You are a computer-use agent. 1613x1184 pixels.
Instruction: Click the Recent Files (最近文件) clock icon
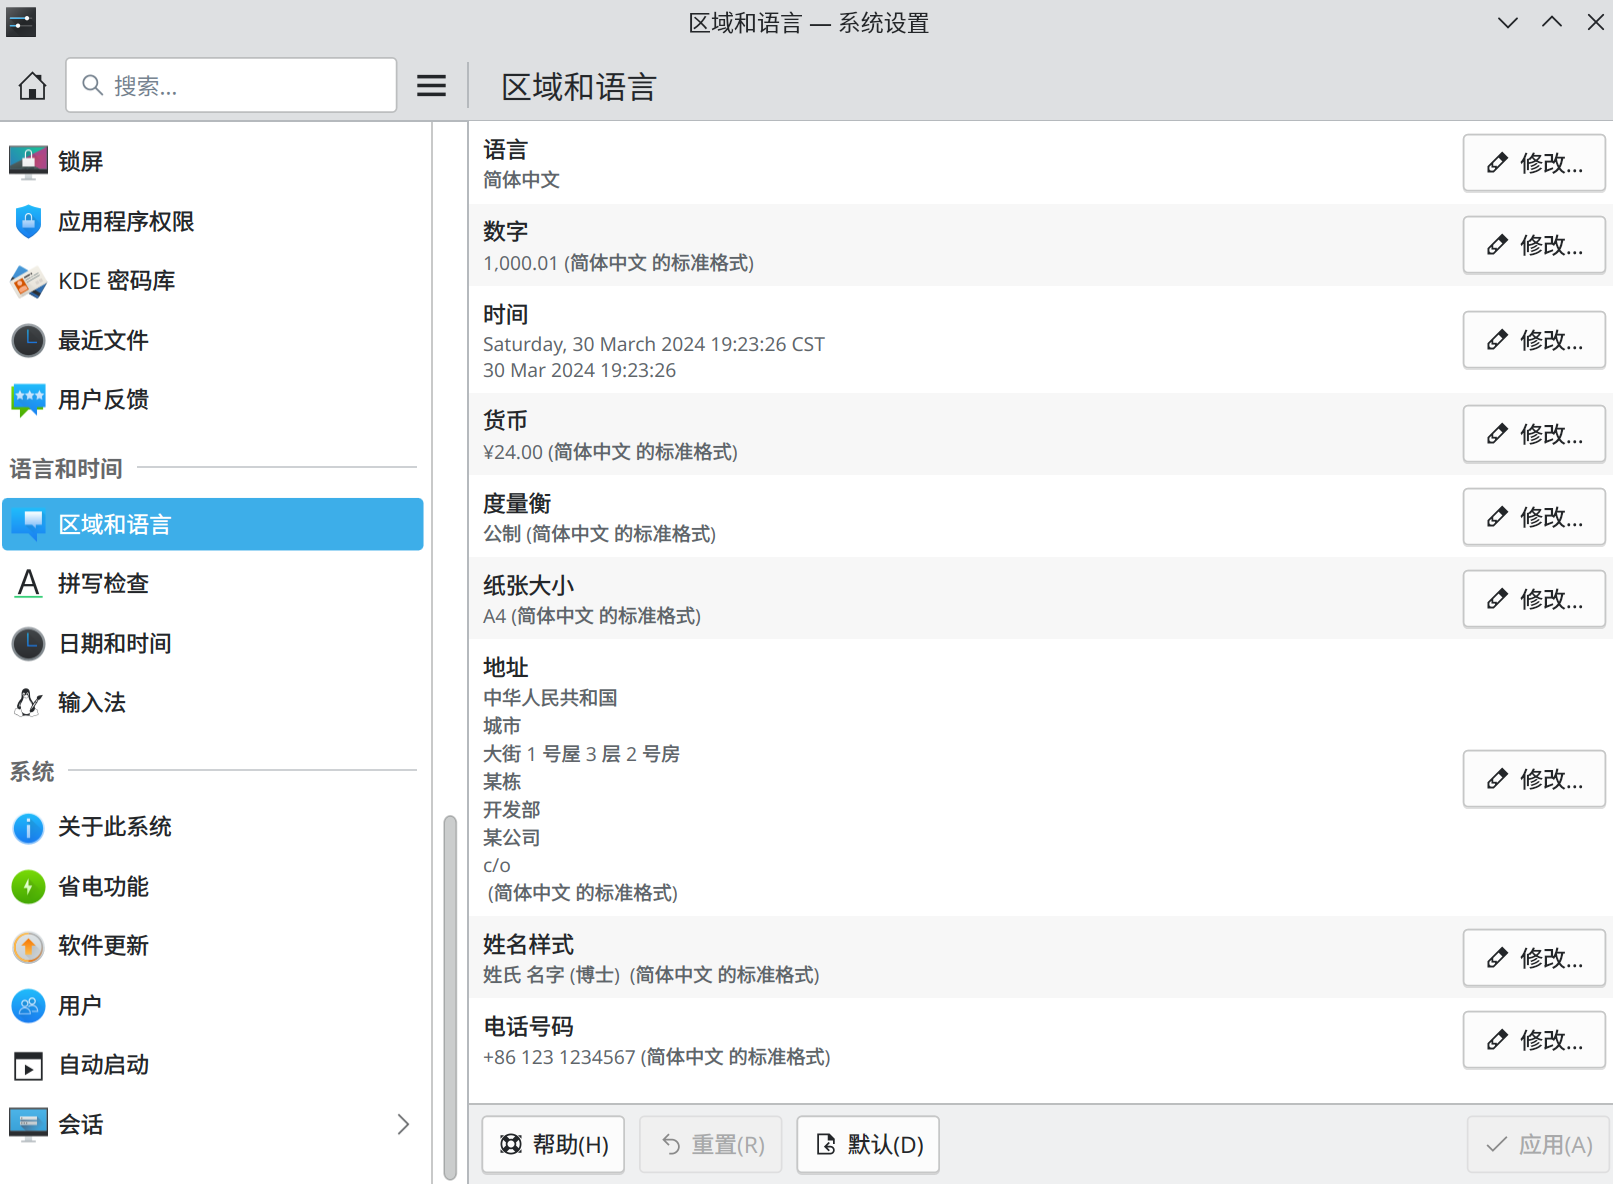point(28,341)
